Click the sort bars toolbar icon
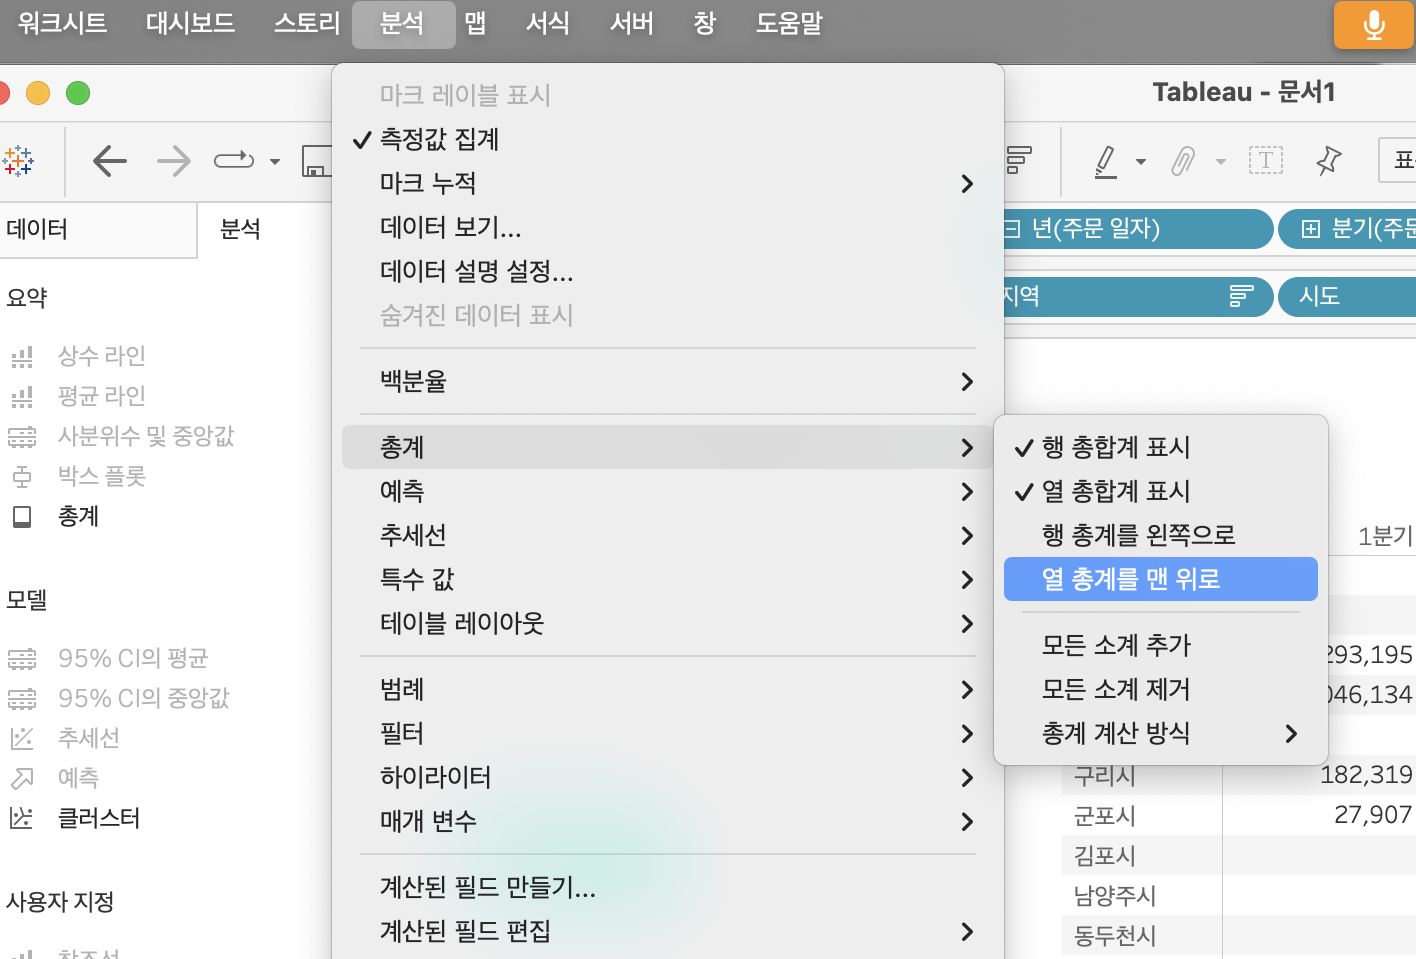 pyautogui.click(x=1019, y=160)
